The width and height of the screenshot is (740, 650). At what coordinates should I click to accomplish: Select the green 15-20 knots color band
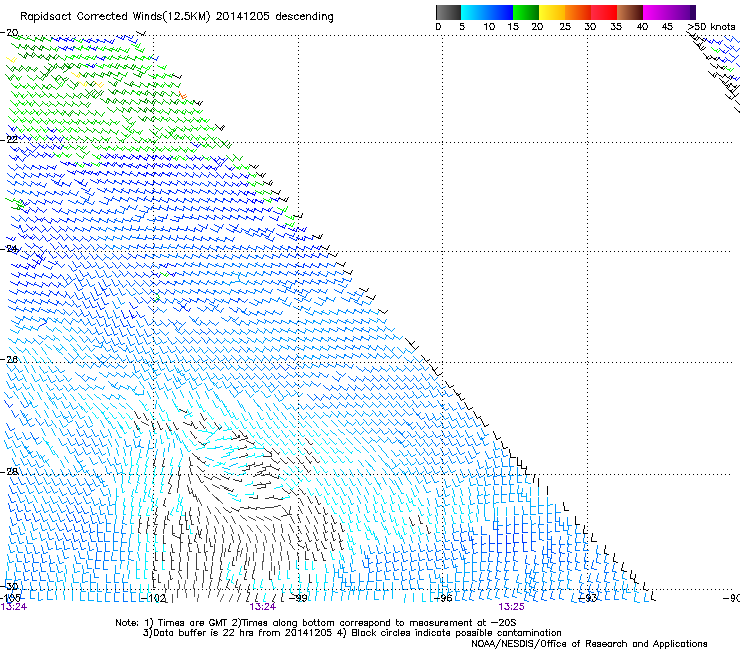pos(526,12)
